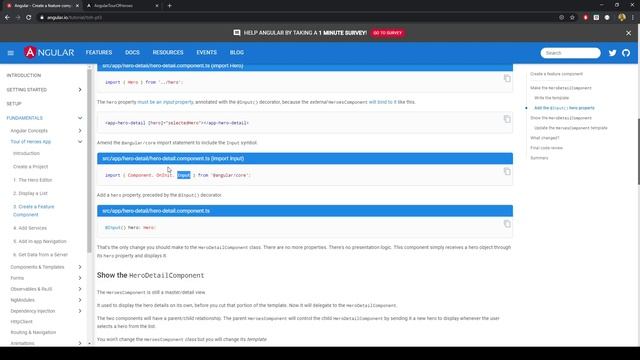Viewport: 640px width, 360px height.
Task: Copy the app-hero-detail template snippet
Action: 507,119
